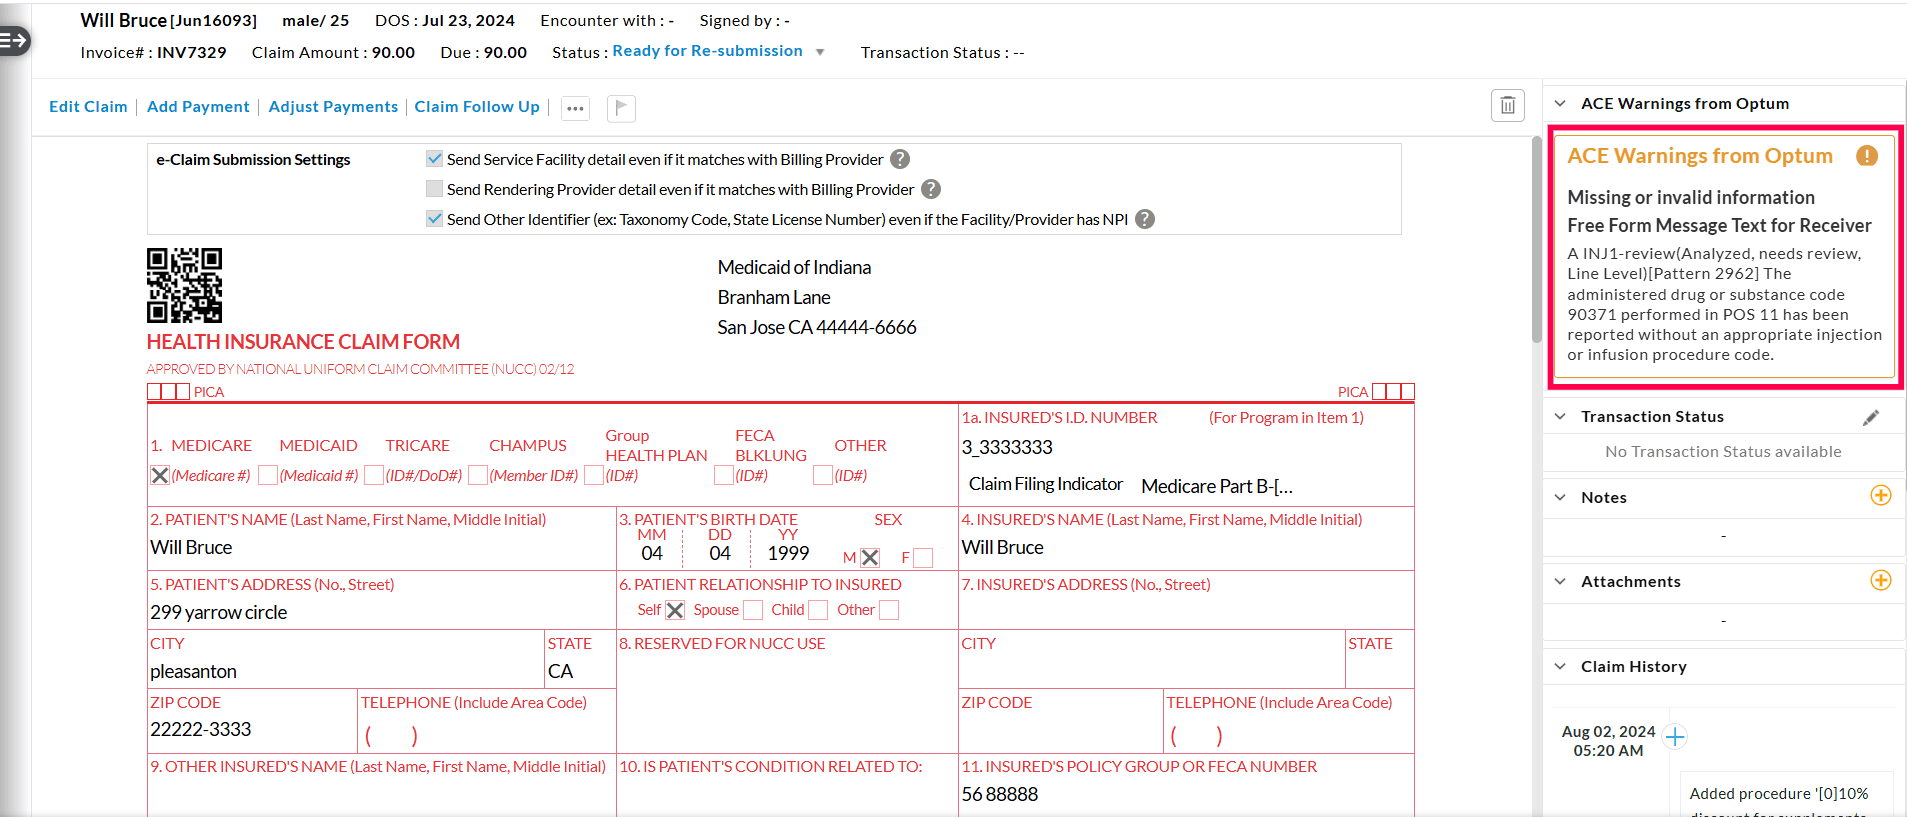Screen dimensions: 1907x817
Task: Click the trash delete icon
Action: click(x=1507, y=106)
